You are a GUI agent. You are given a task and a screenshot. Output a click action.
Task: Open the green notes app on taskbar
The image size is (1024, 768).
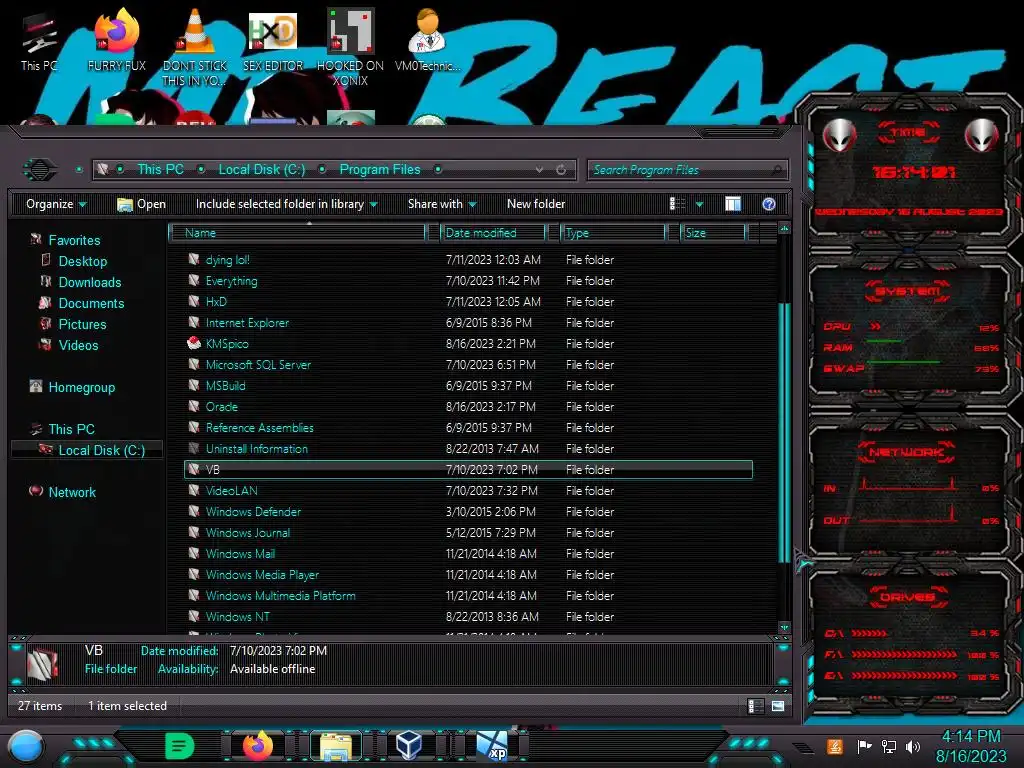coord(180,745)
